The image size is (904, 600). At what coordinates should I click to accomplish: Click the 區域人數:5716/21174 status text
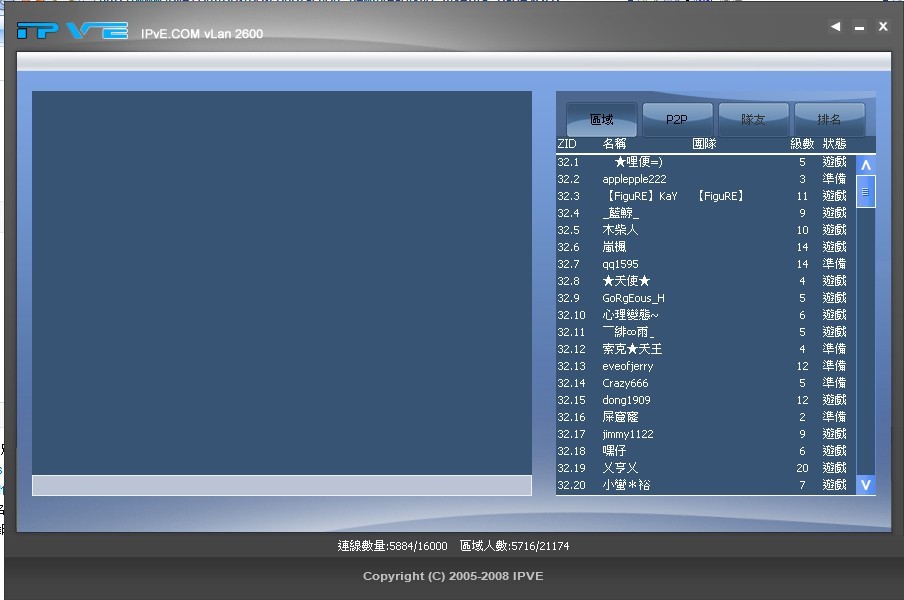click(514, 546)
